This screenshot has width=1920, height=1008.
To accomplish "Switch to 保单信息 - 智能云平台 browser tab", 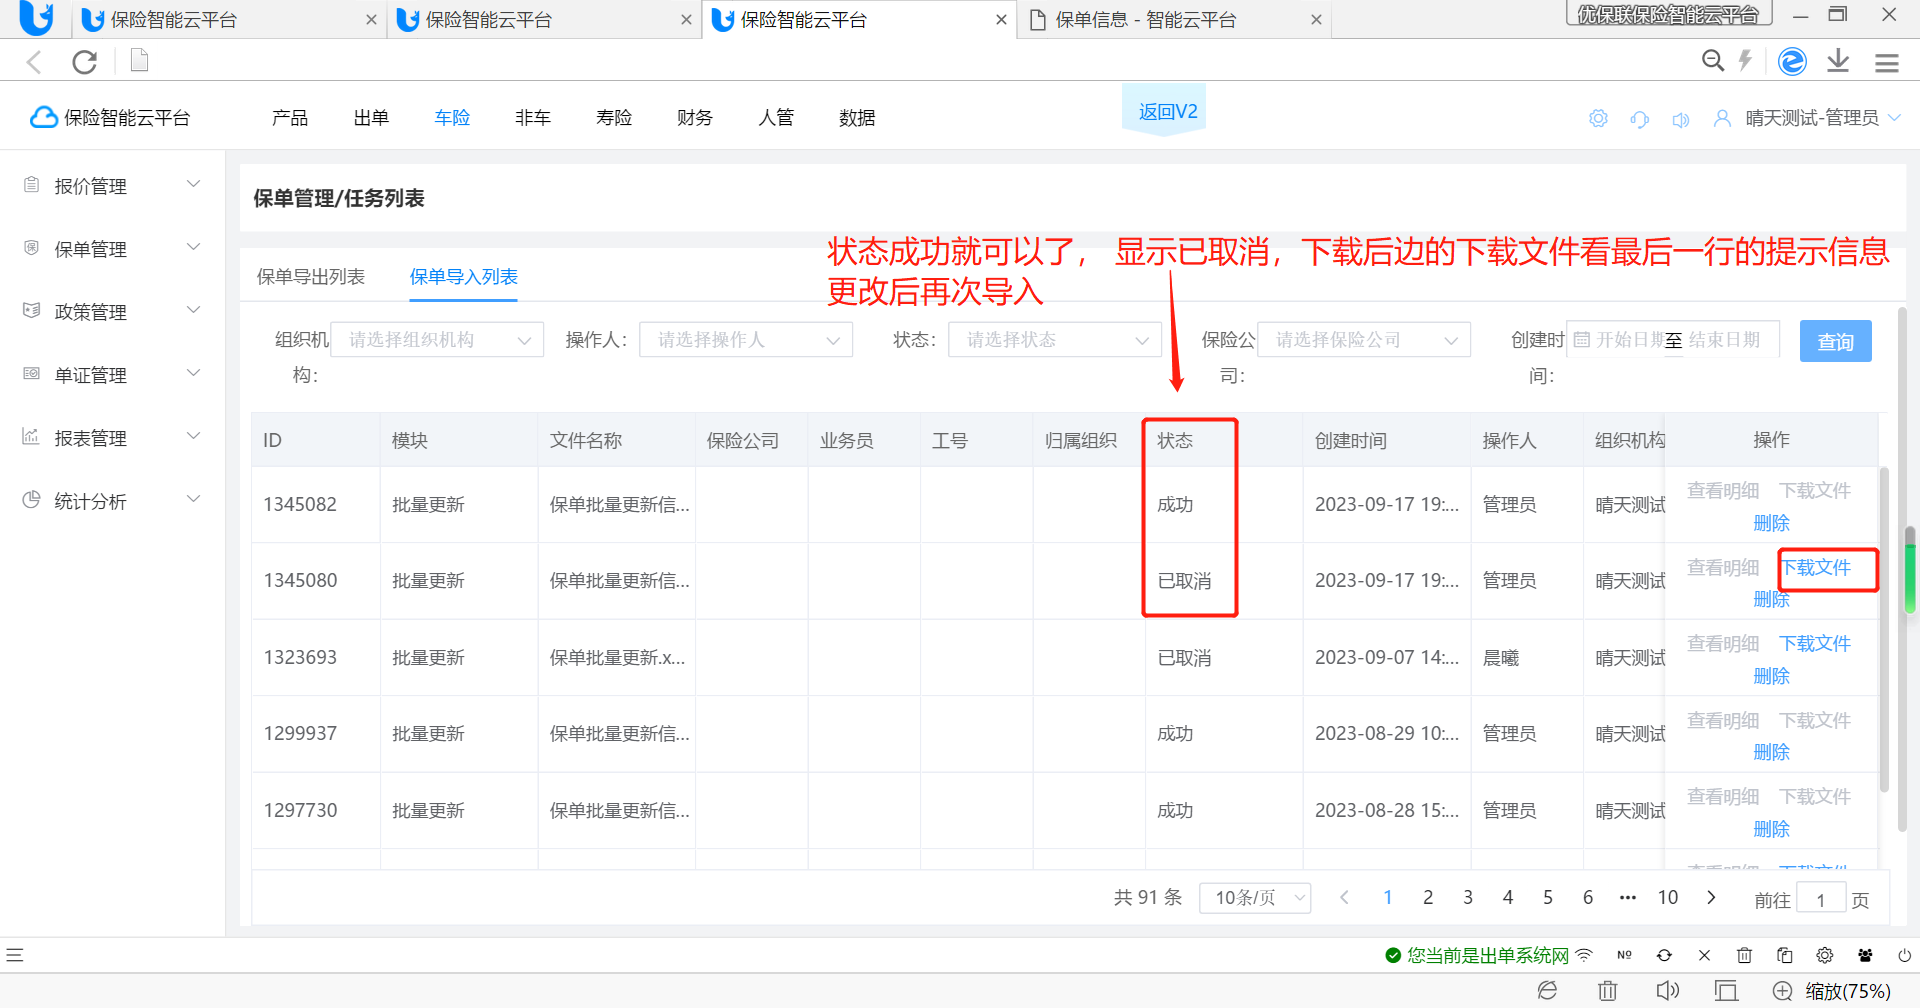I will [1175, 20].
